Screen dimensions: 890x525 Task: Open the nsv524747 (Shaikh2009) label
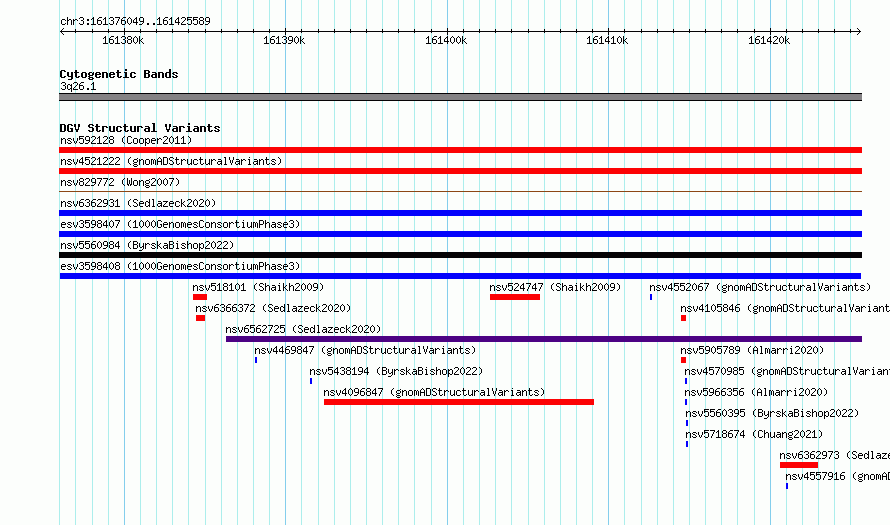coord(555,287)
